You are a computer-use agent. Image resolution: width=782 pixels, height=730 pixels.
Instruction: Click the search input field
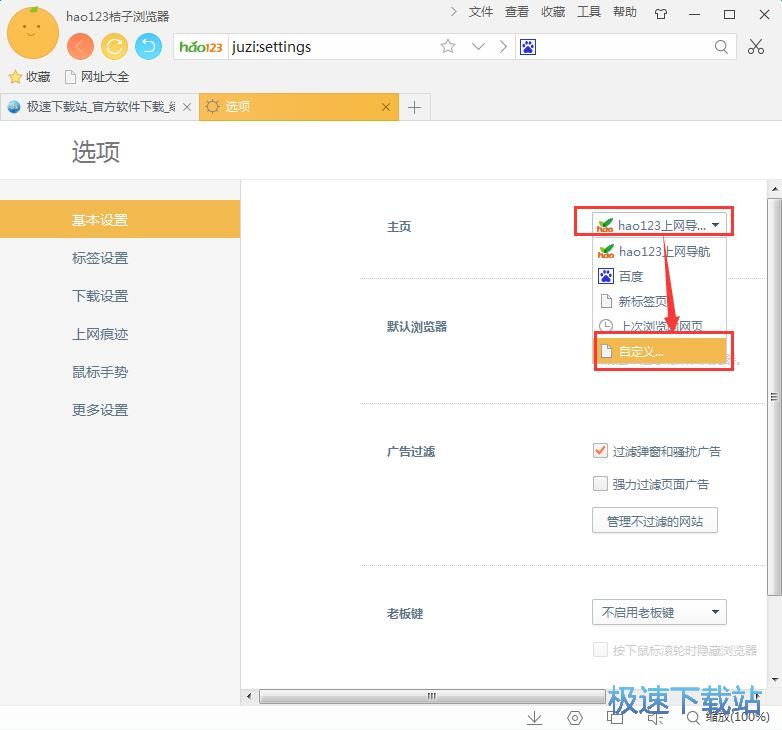click(x=623, y=47)
